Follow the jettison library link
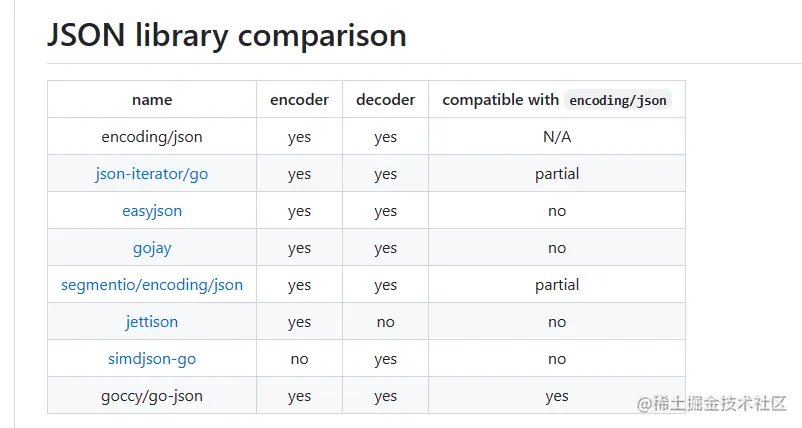The width and height of the screenshot is (802, 428). point(152,322)
